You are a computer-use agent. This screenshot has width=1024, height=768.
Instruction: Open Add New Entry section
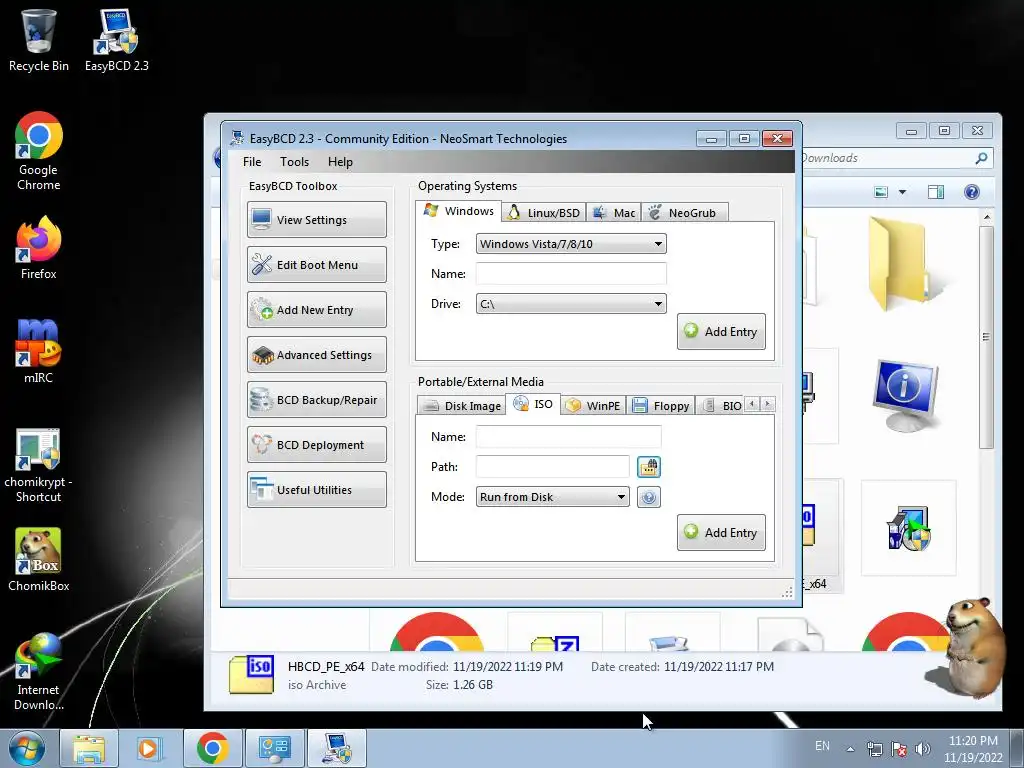(317, 310)
